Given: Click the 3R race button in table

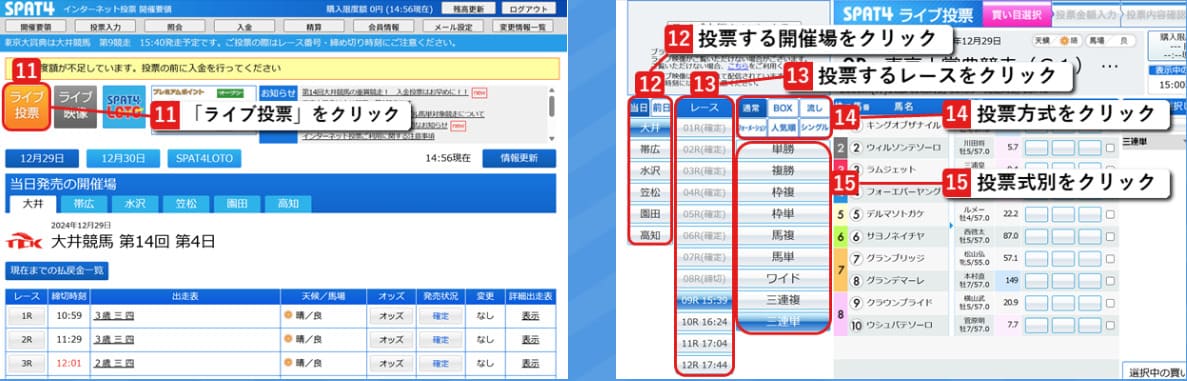Looking at the screenshot, I should 26,364.
